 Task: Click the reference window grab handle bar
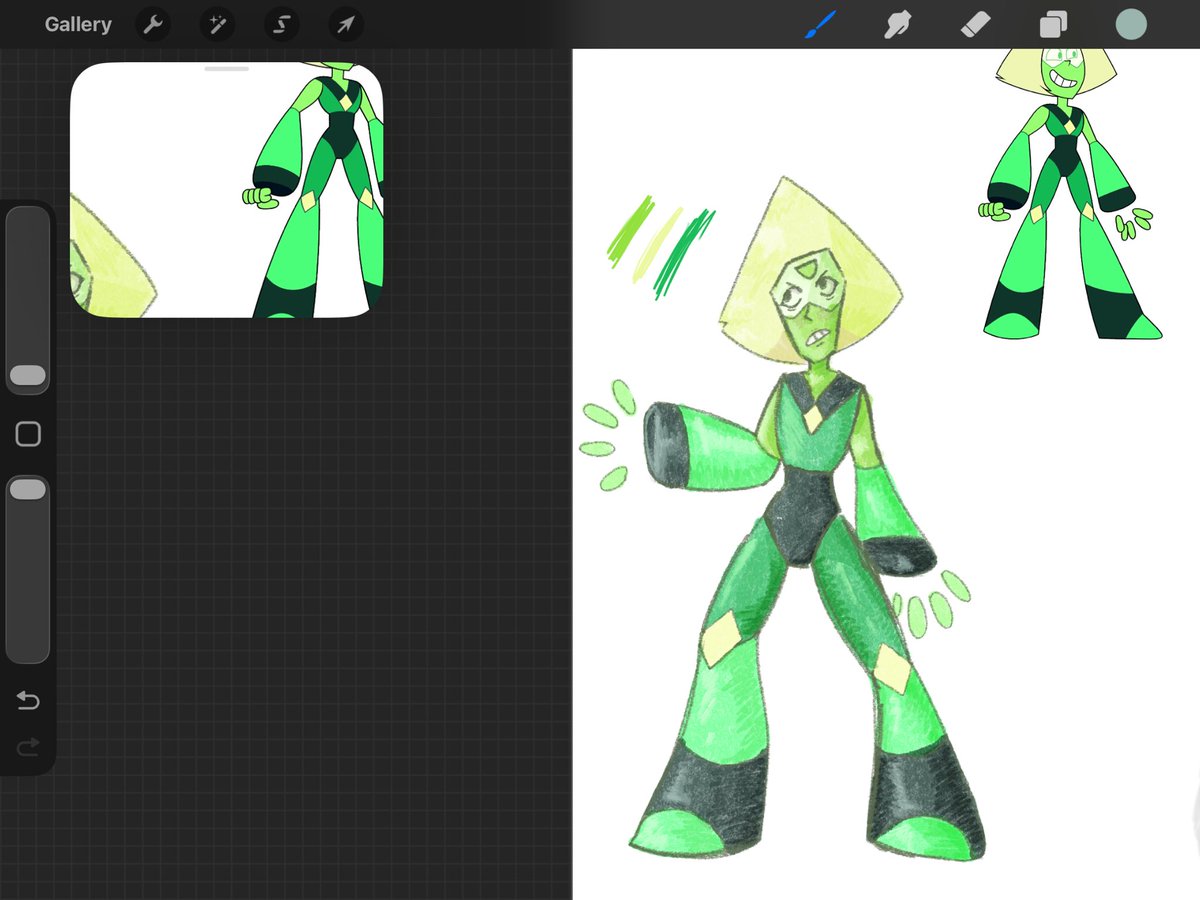point(227,69)
